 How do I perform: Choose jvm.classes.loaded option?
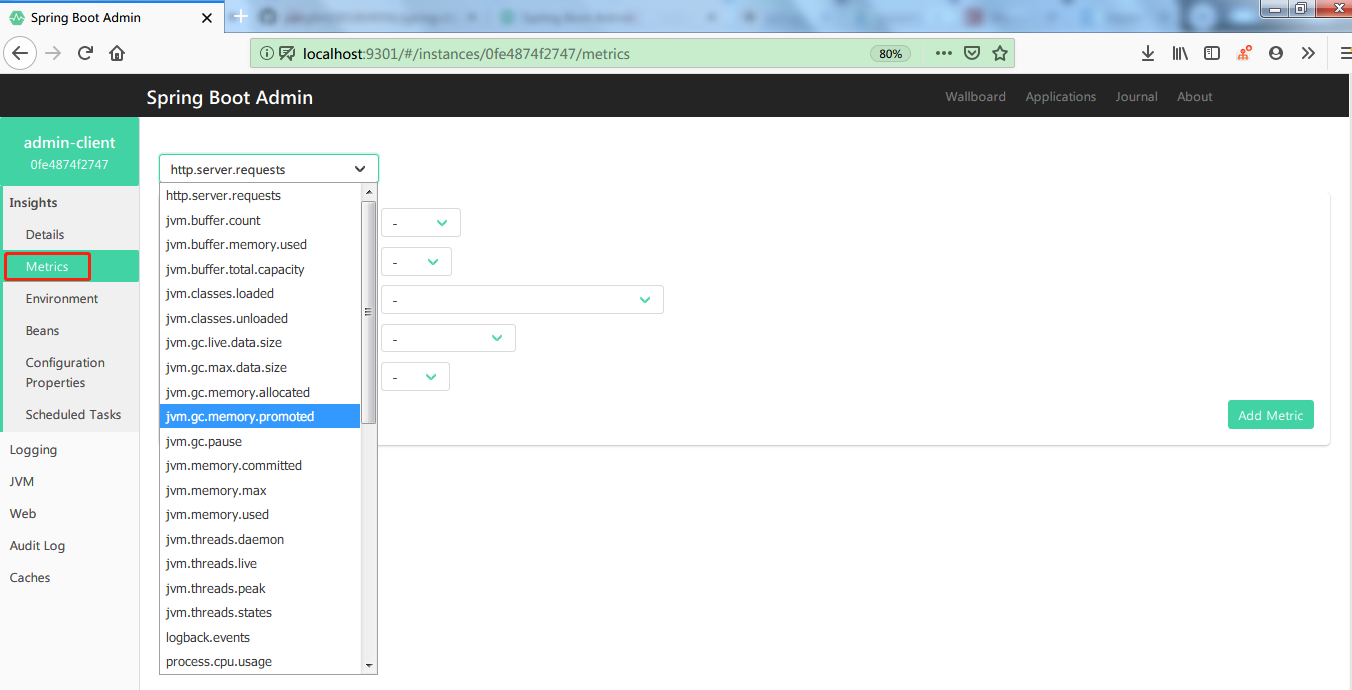(260, 294)
